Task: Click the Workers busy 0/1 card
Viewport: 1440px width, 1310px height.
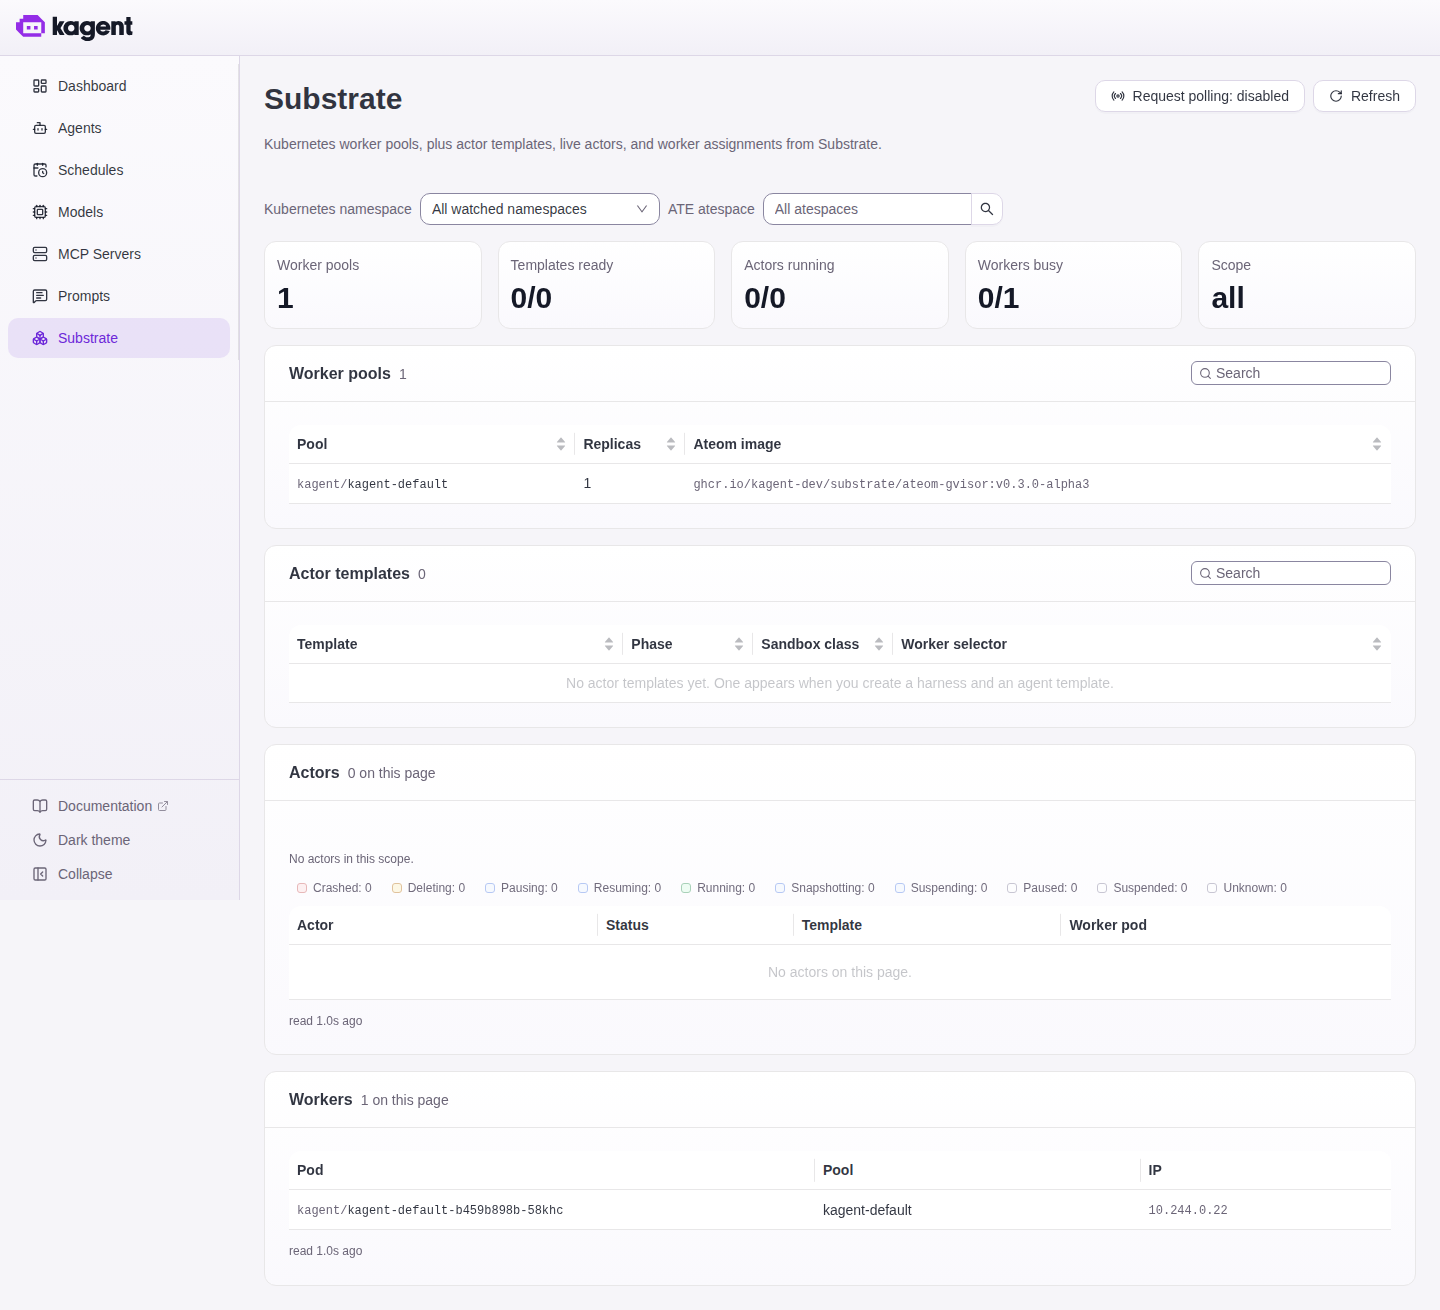Action: [x=1073, y=285]
